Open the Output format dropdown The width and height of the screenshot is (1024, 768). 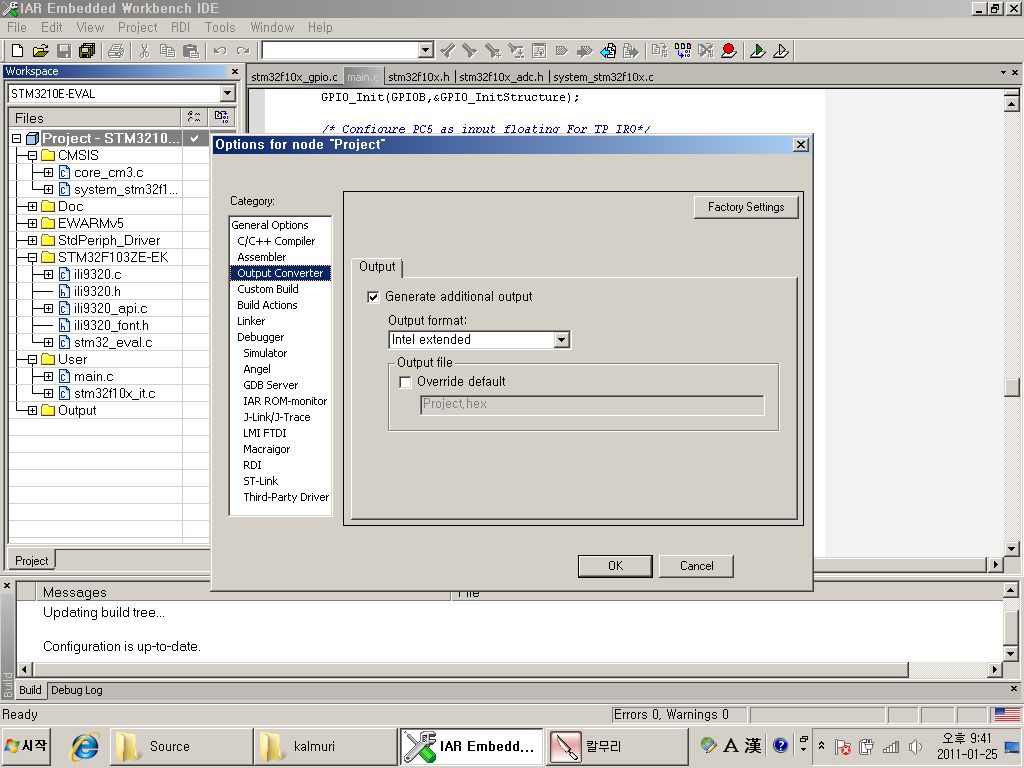pyautogui.click(x=561, y=340)
